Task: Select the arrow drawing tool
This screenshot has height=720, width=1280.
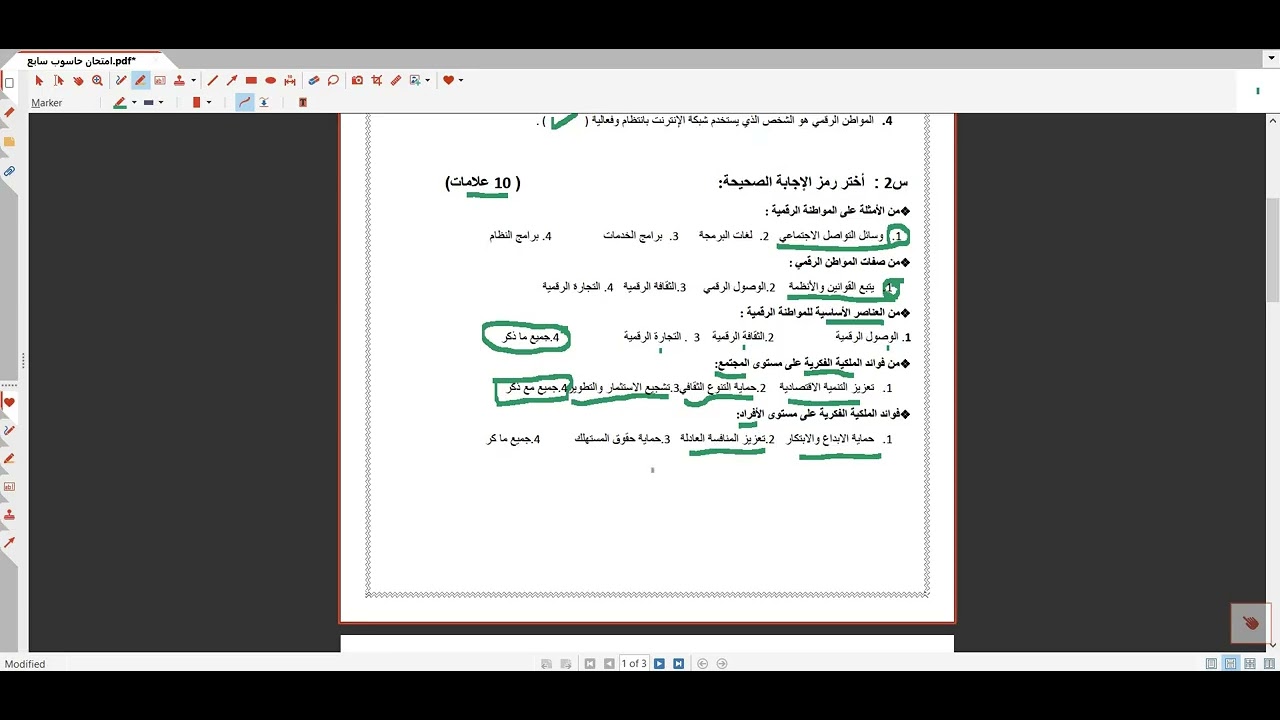Action: point(232,81)
